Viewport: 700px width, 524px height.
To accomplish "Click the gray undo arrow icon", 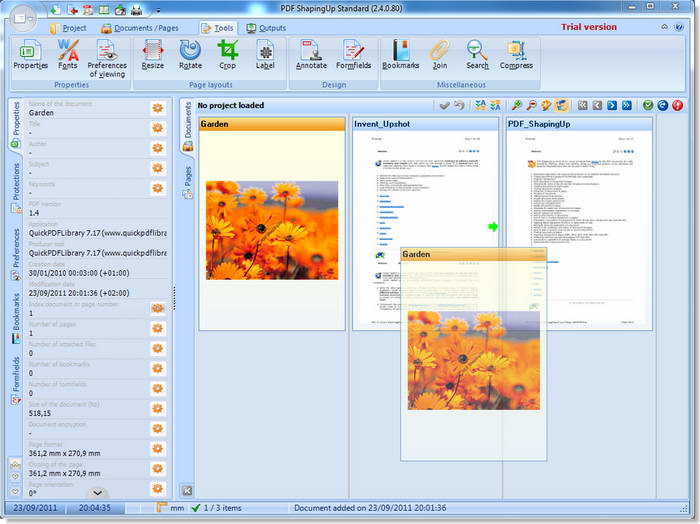I will click(x=459, y=105).
